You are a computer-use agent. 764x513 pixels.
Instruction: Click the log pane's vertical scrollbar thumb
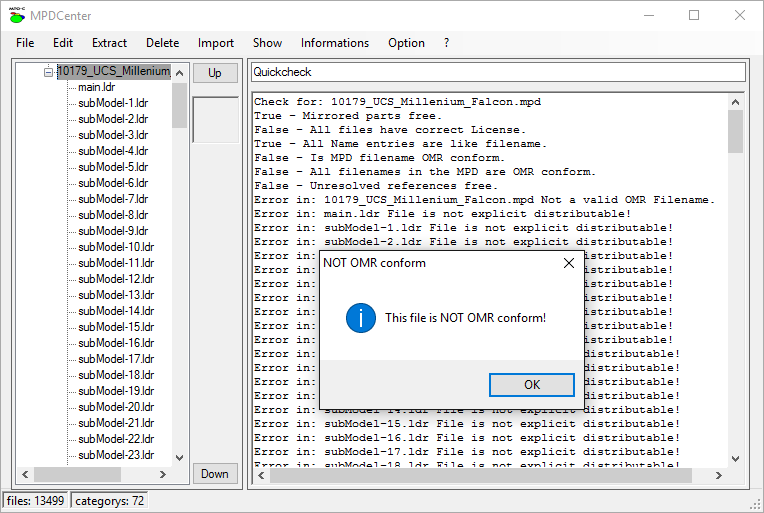pos(735,132)
